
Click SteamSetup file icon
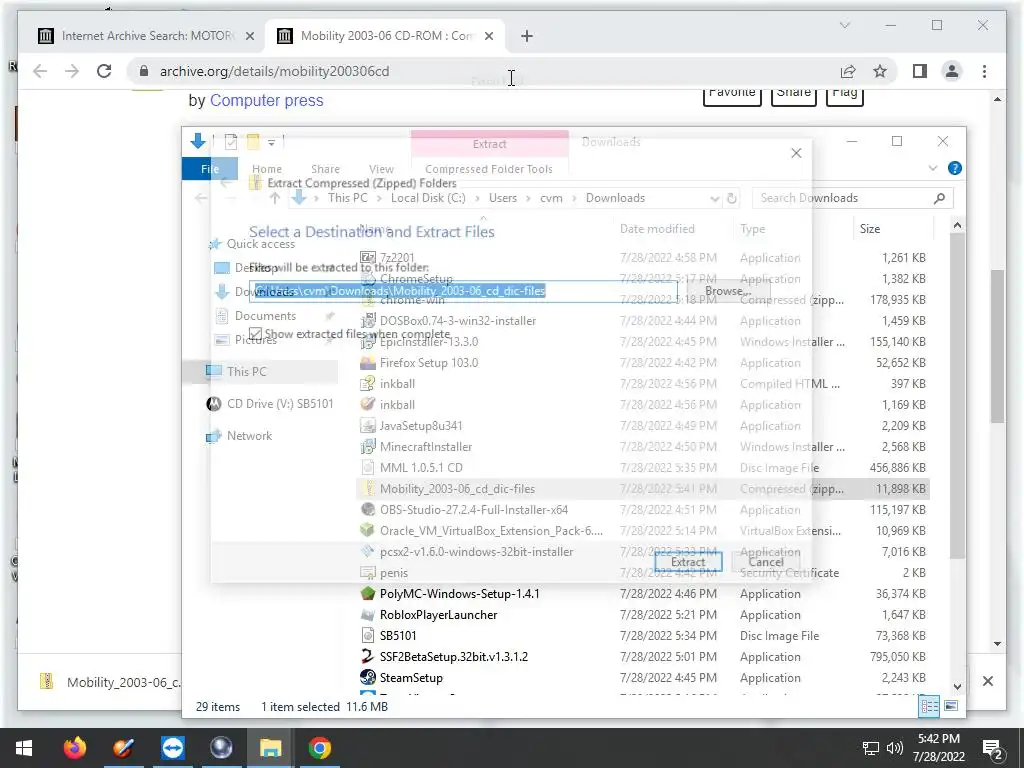tap(368, 677)
